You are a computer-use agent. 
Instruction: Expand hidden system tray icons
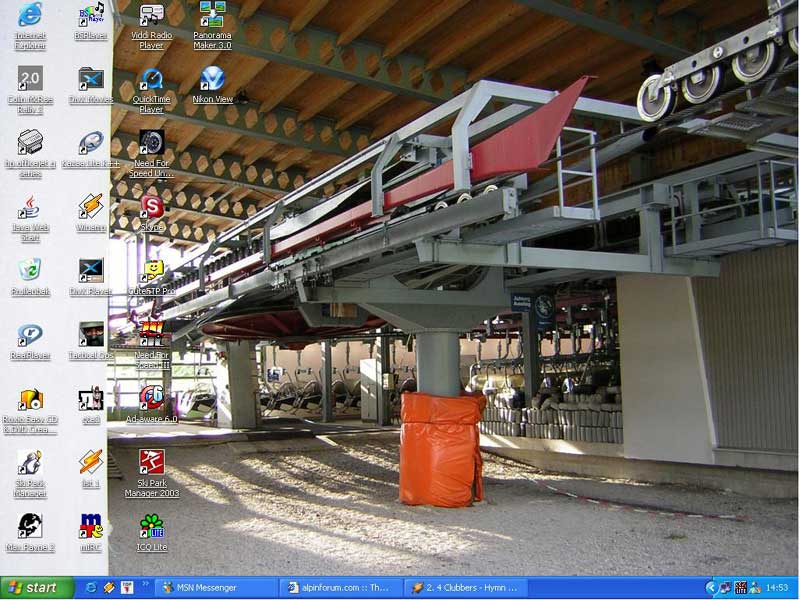click(x=711, y=588)
